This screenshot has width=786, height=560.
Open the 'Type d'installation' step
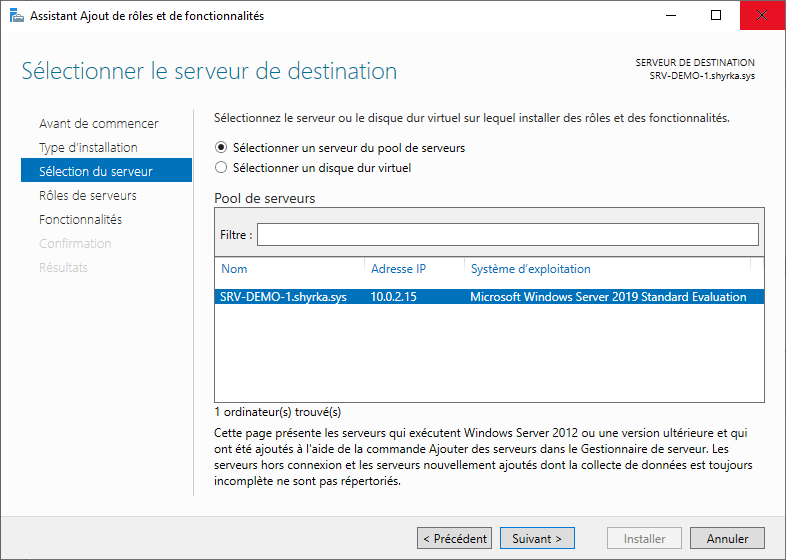88,148
